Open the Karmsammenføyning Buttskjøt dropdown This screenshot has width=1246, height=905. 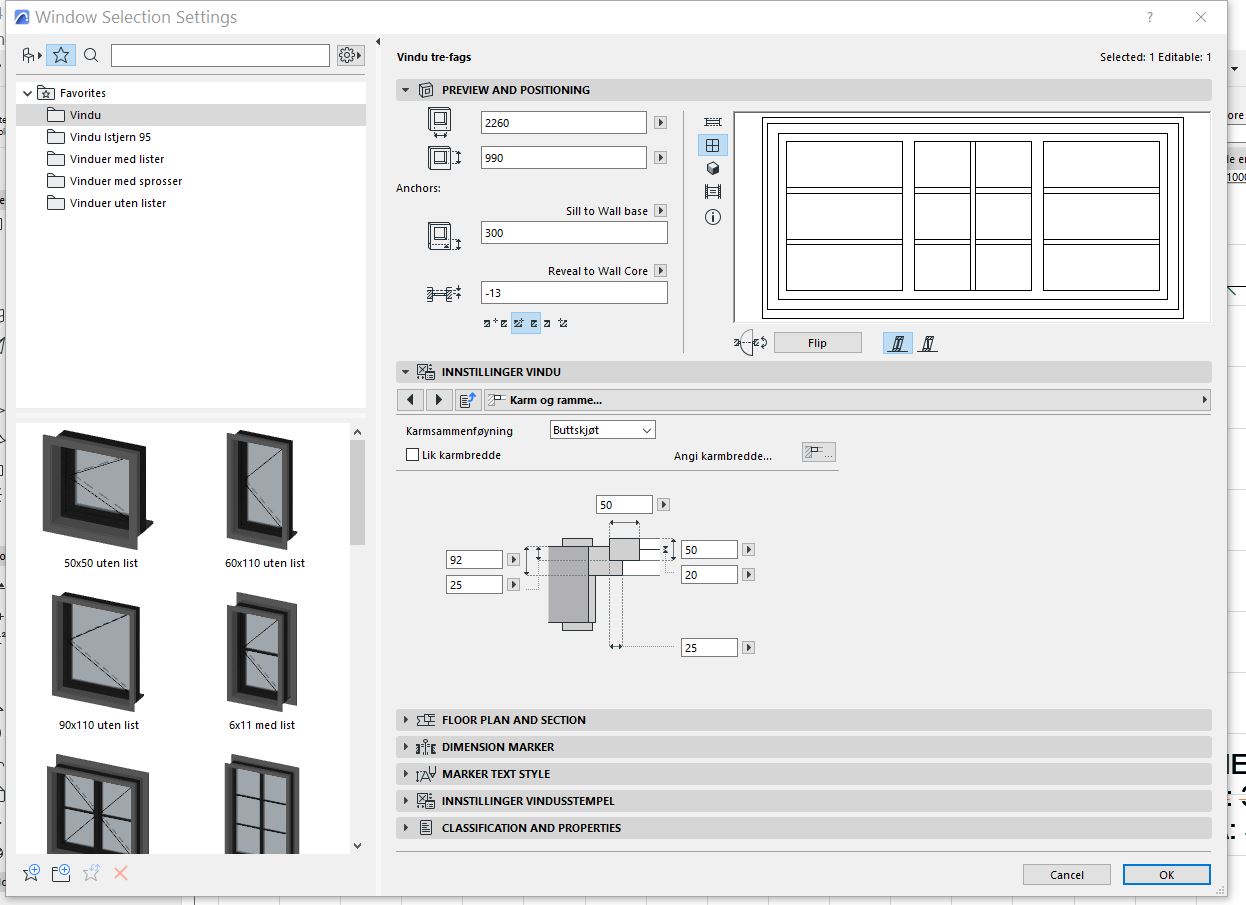(x=603, y=430)
